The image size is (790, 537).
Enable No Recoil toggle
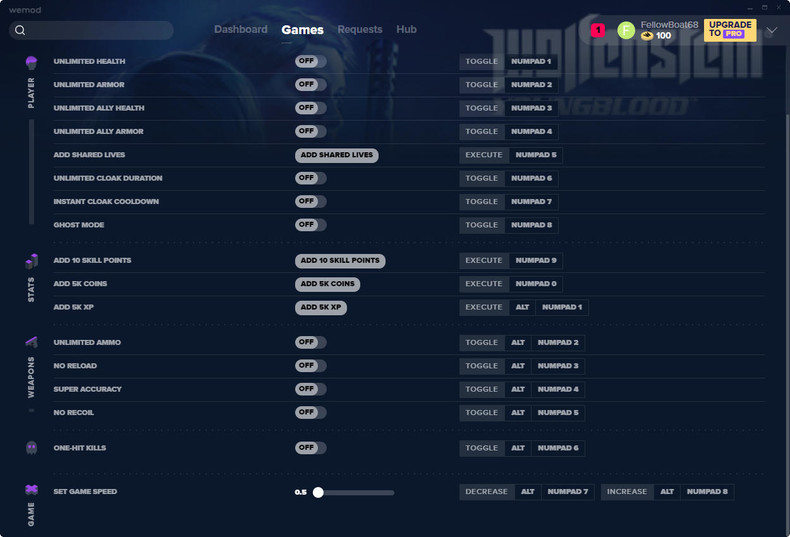(310, 413)
